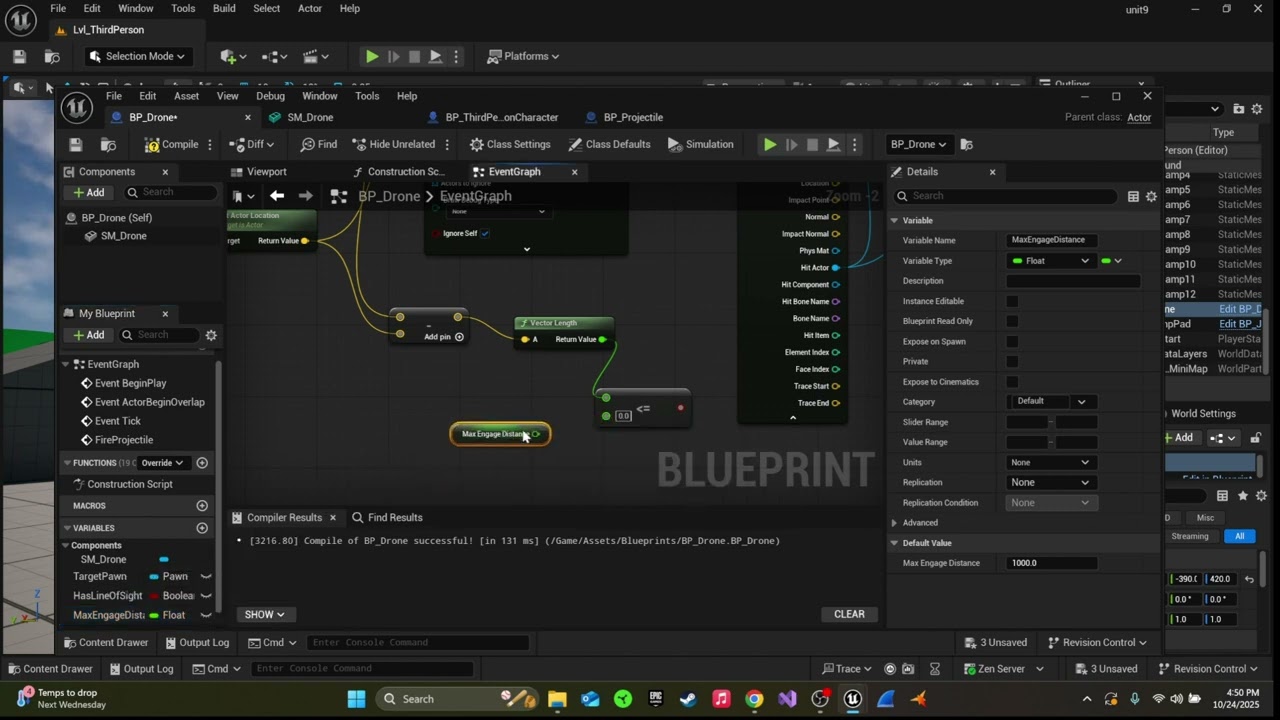
Task: Open the Functions Override dropdown
Action: point(162,463)
